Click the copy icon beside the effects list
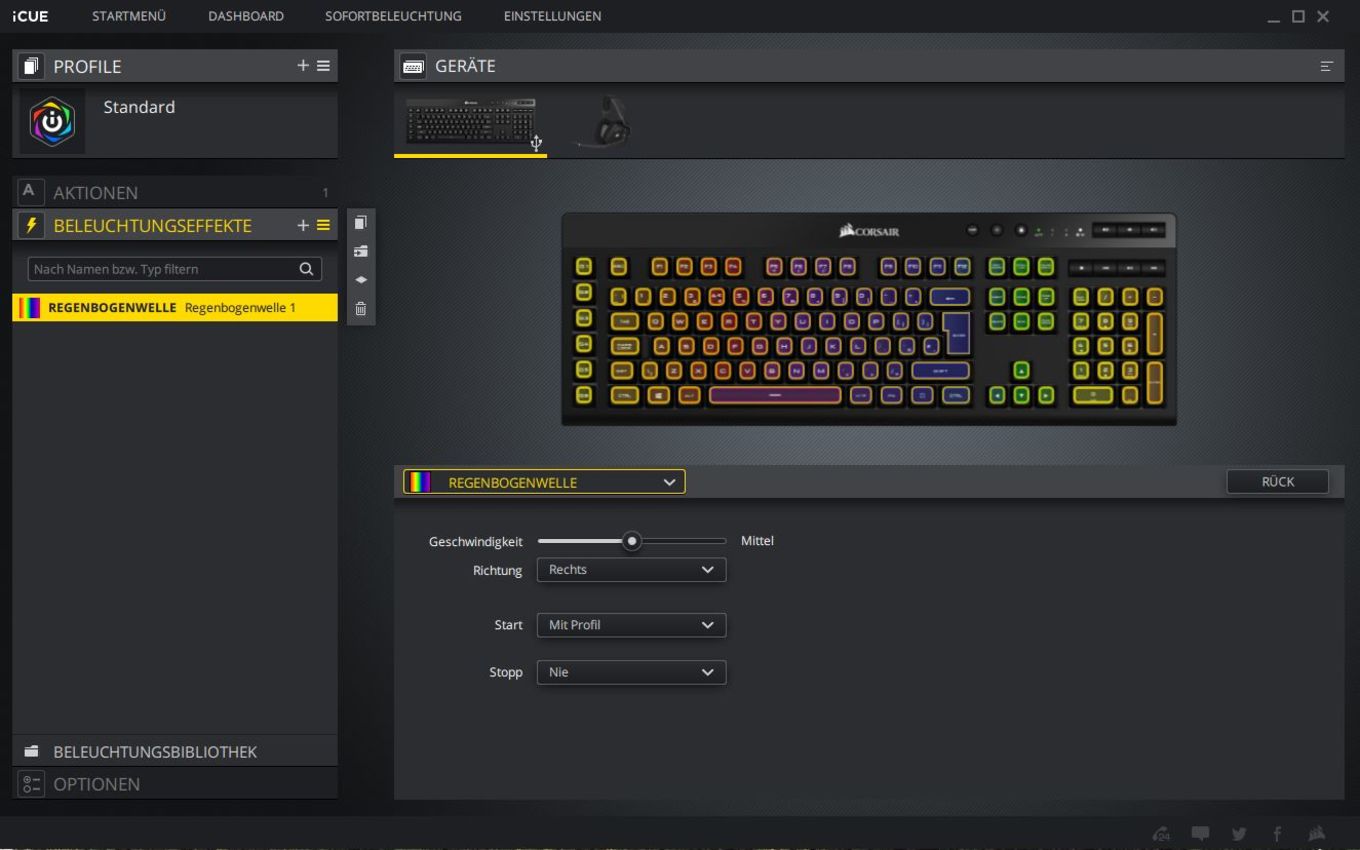 (361, 222)
